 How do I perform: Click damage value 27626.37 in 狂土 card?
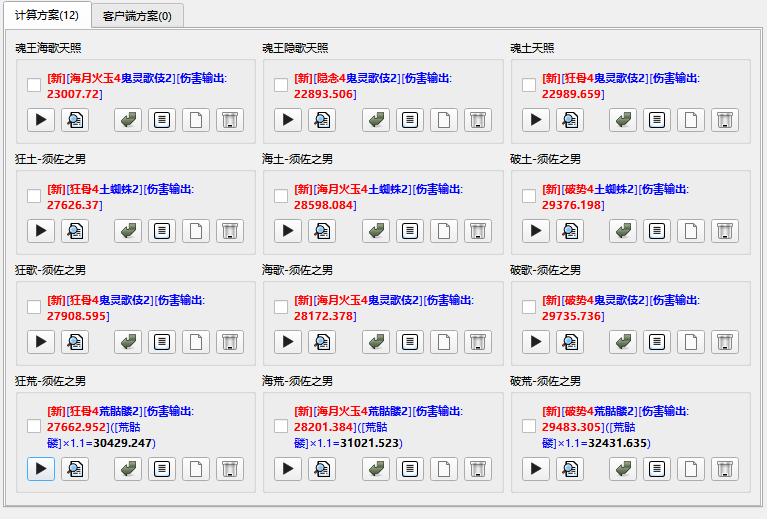pyautogui.click(x=73, y=205)
